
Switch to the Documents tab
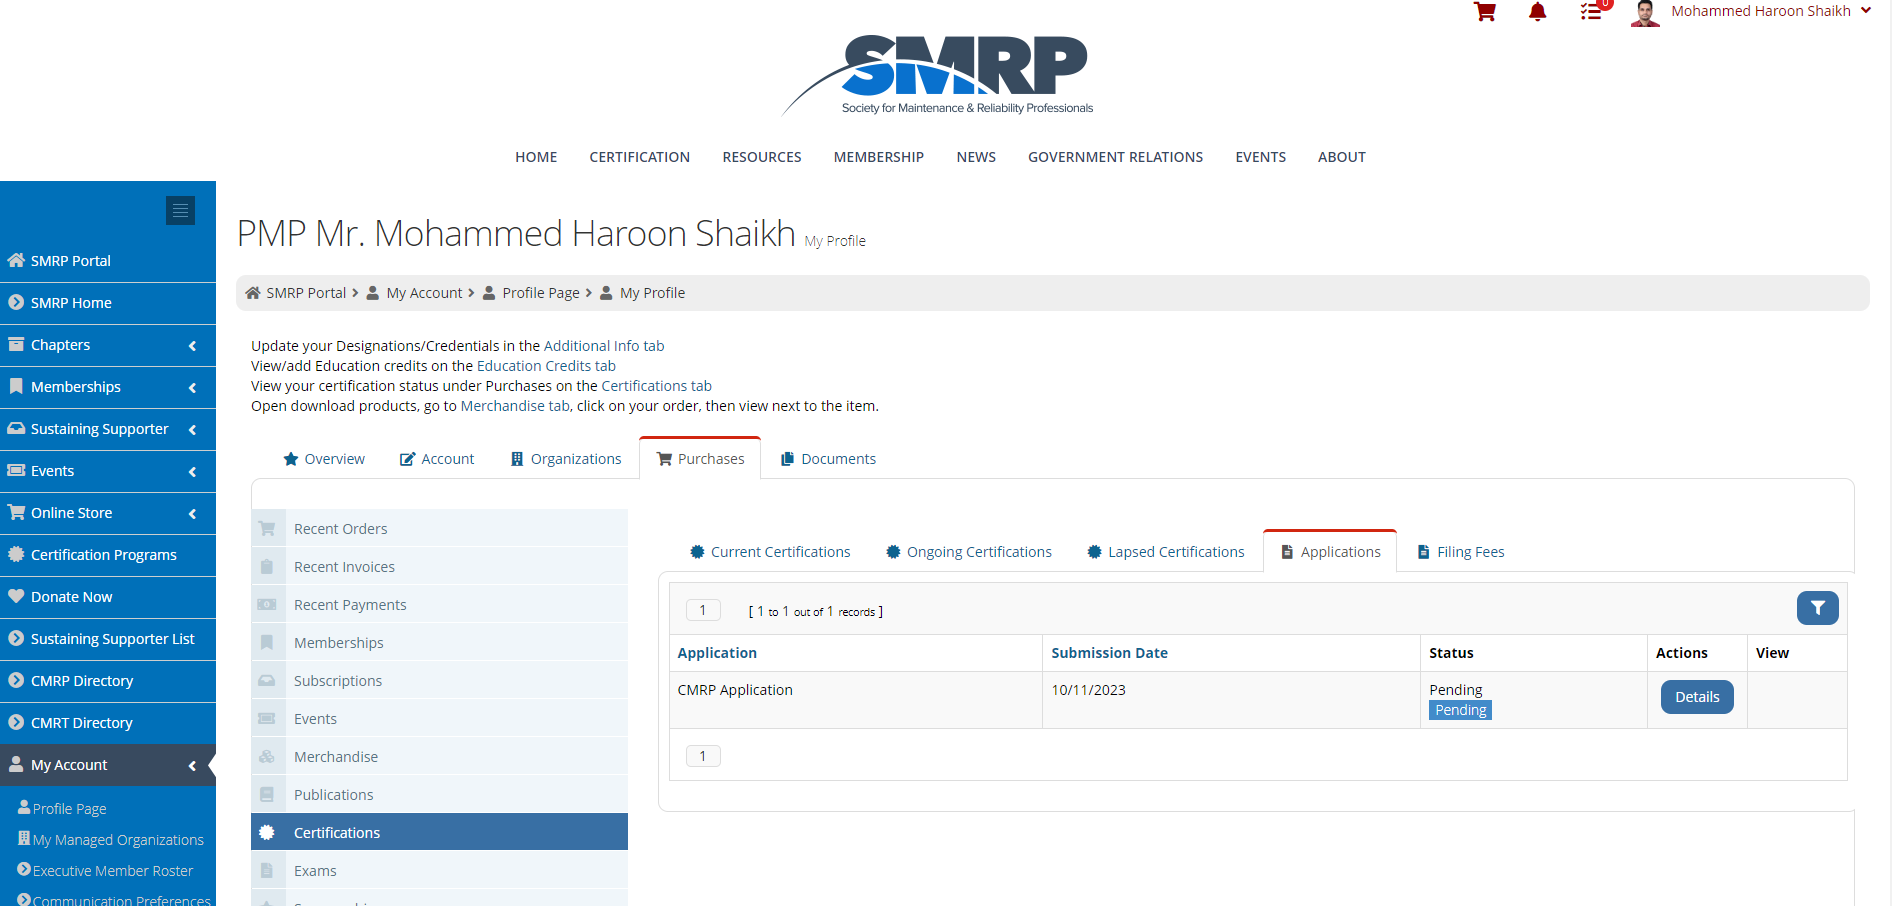coord(828,459)
